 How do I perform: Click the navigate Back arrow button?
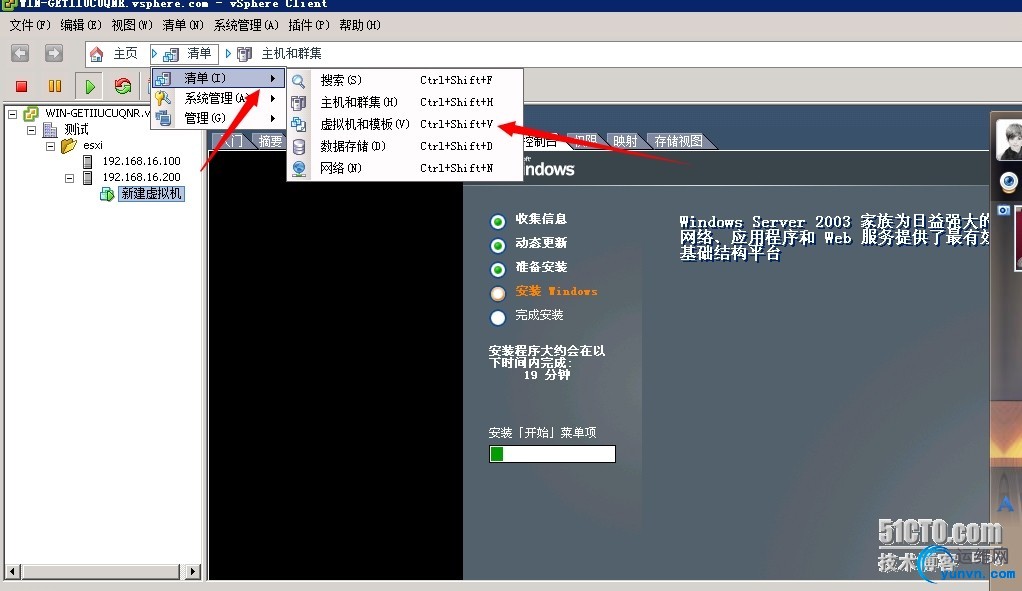click(x=20, y=53)
